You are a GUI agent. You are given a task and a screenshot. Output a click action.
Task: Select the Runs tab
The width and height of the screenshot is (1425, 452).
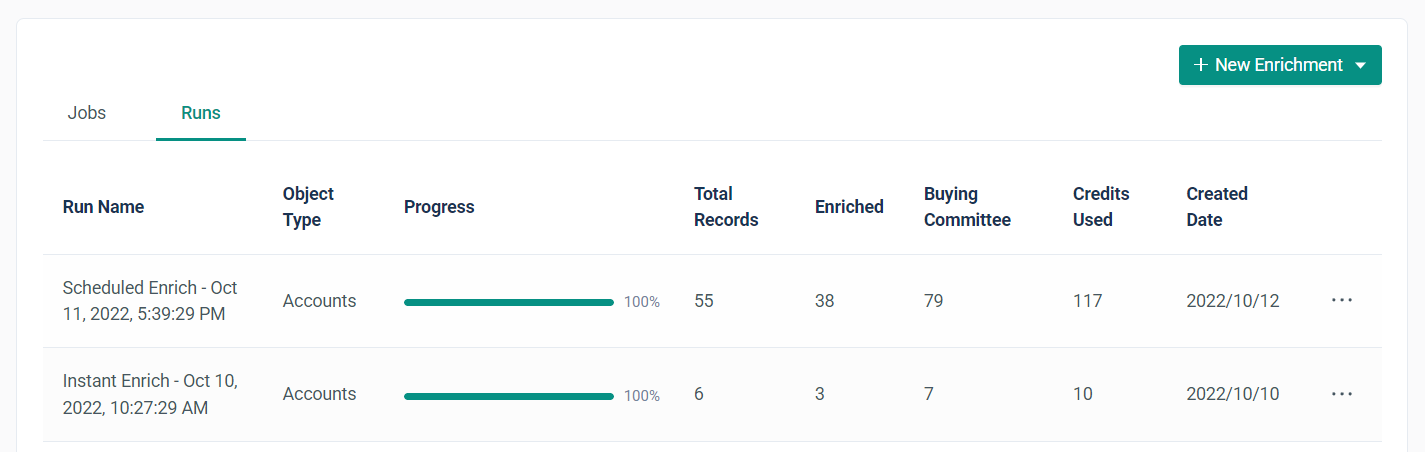(201, 113)
